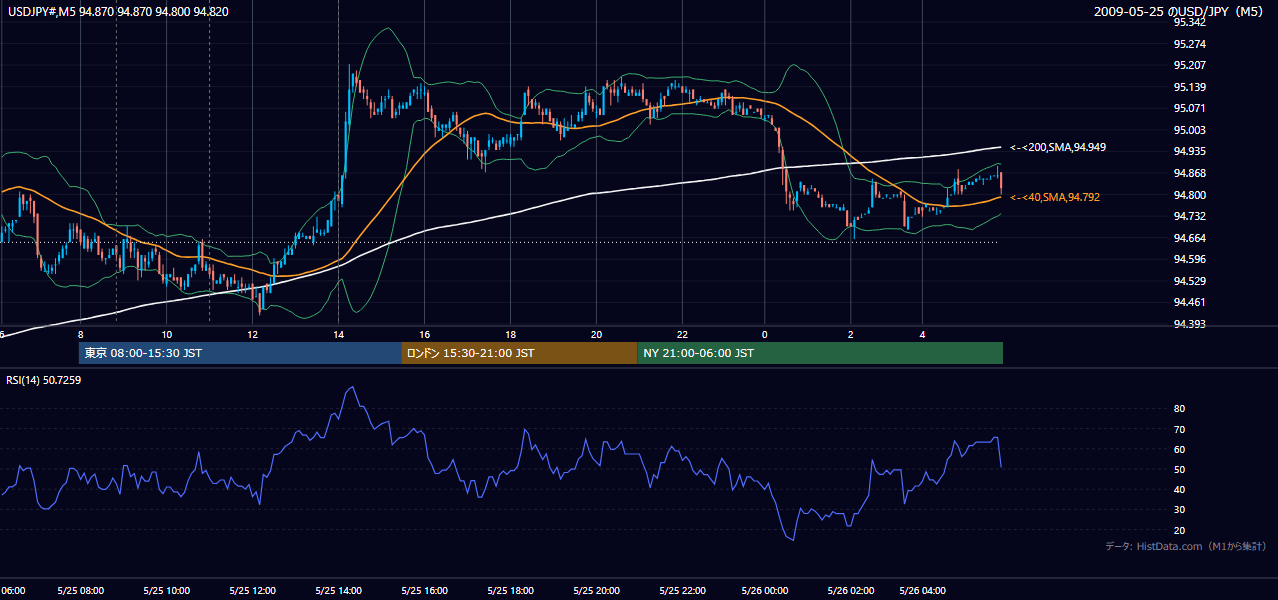Click the 200 SMA 94.949 label
The height and width of the screenshot is (600, 1278).
pos(1058,147)
